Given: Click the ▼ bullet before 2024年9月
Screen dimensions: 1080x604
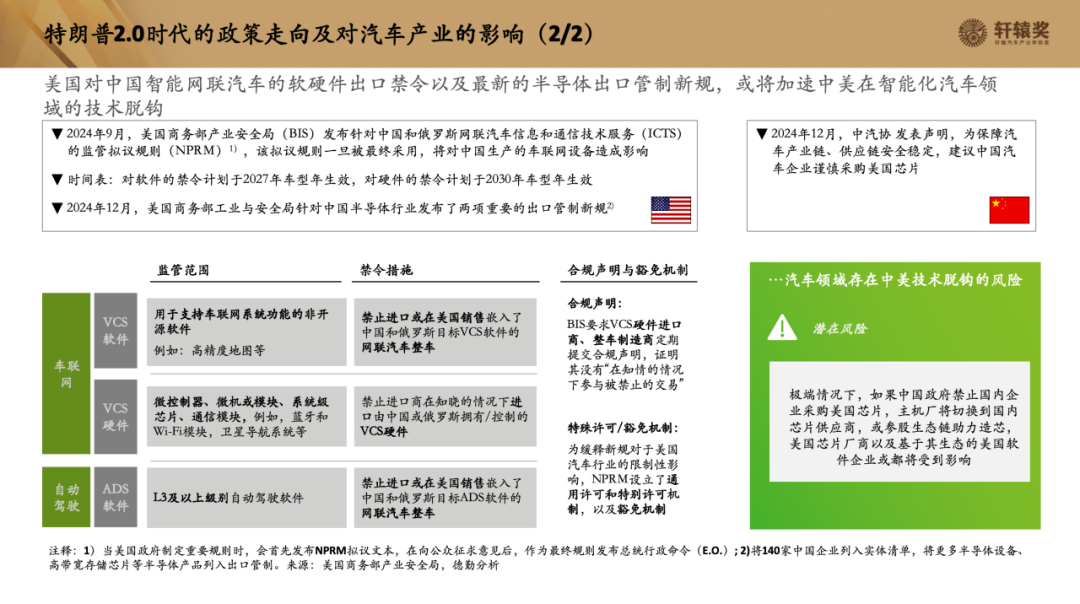Looking at the screenshot, I should tap(57, 133).
